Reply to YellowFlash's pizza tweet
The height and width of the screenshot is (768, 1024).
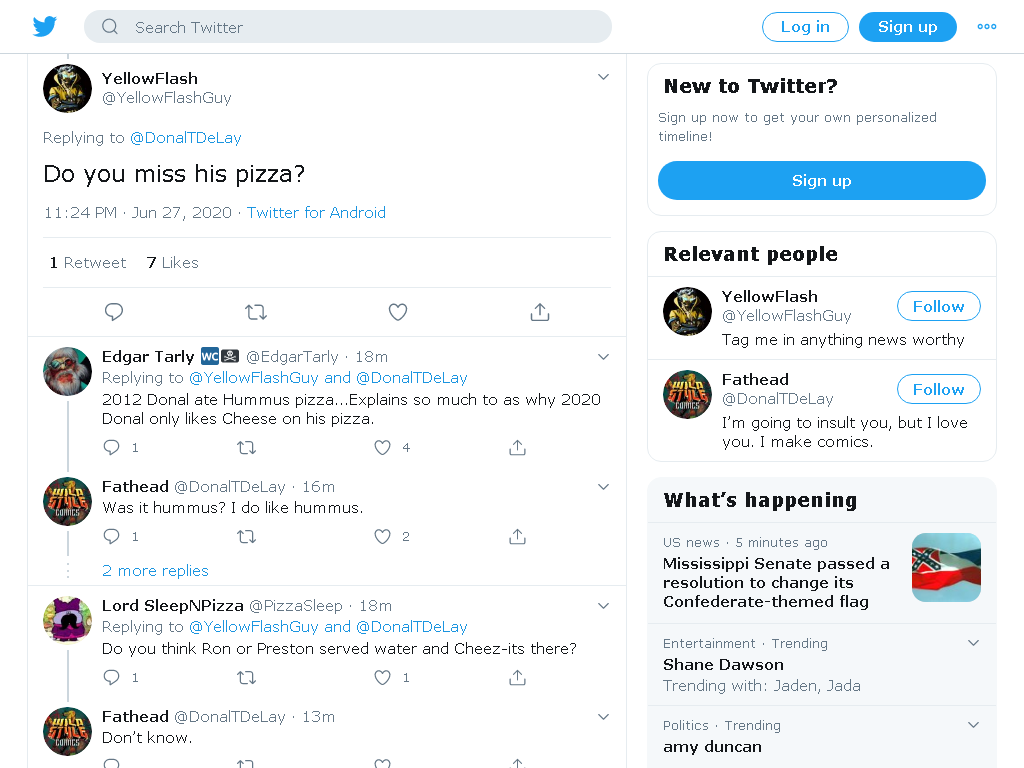coord(114,312)
